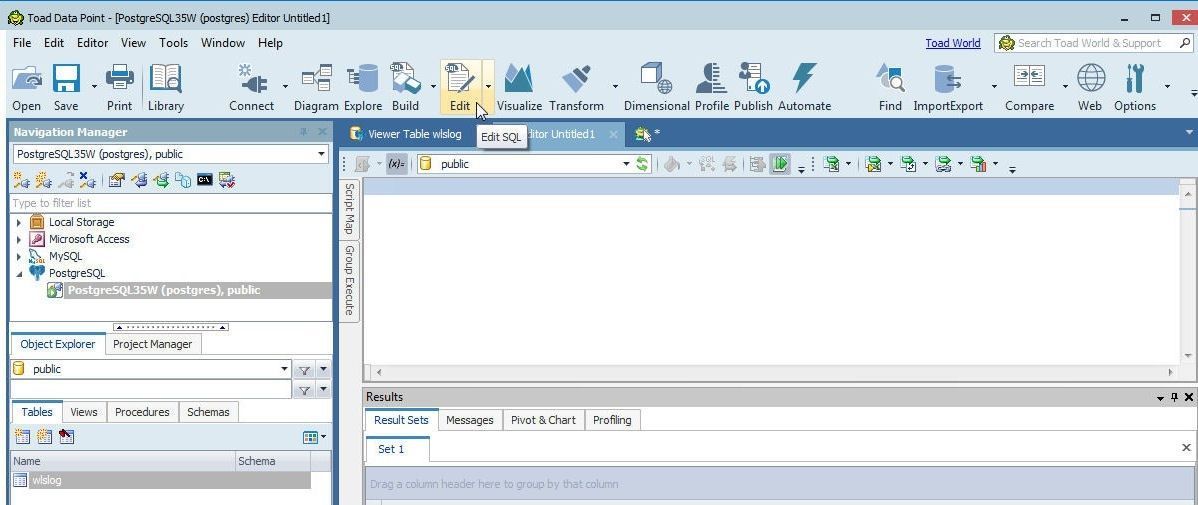The image size is (1198, 505).
Task: Open the dropdown arrow next to Connect
Action: pyautogui.click(x=285, y=86)
